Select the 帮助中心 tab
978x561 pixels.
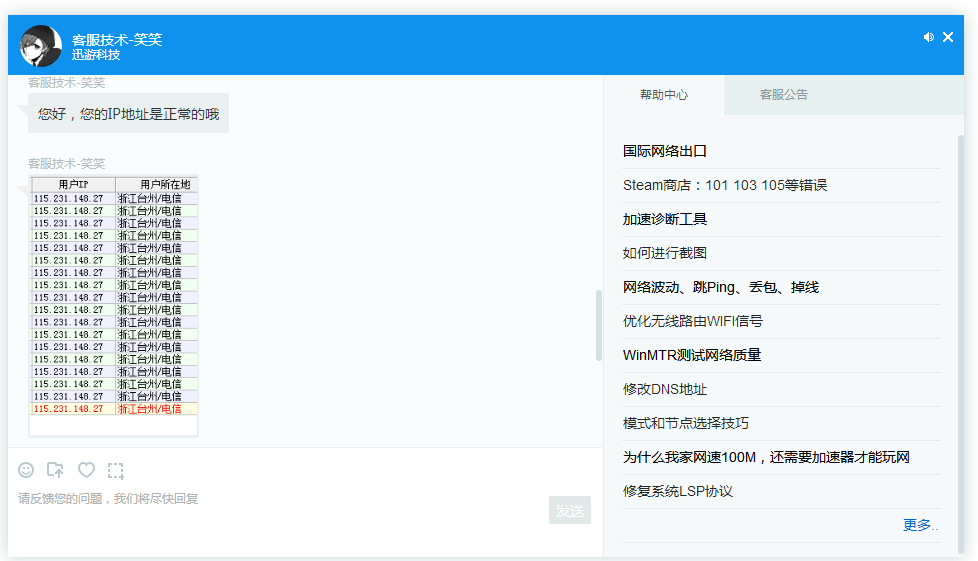(x=664, y=95)
